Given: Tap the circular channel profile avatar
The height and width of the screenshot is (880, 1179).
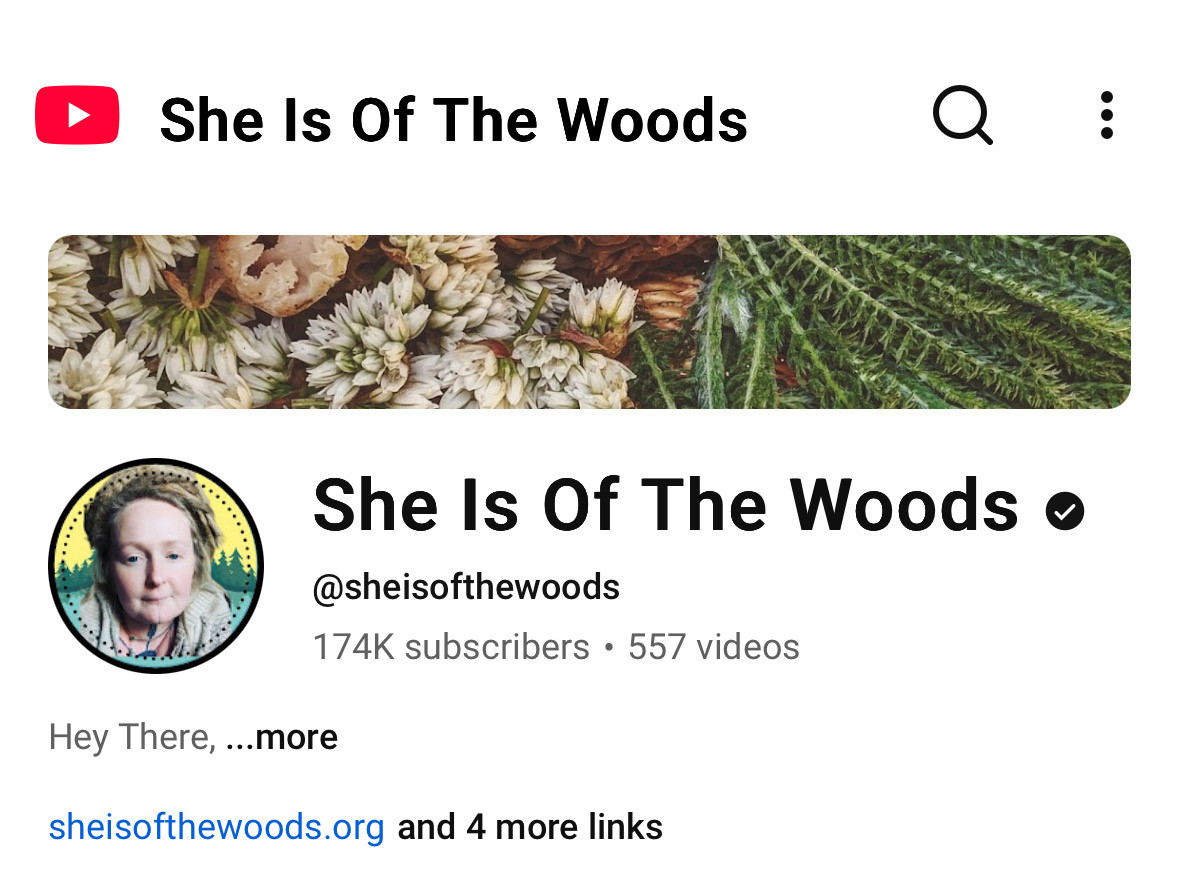Looking at the screenshot, I should point(156,566).
